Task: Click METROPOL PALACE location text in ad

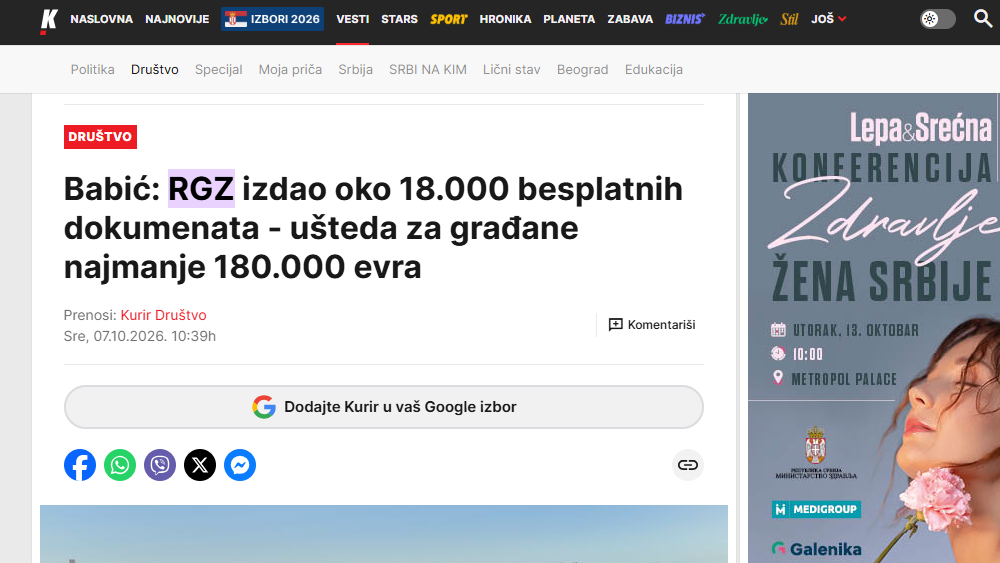Action: (x=844, y=379)
